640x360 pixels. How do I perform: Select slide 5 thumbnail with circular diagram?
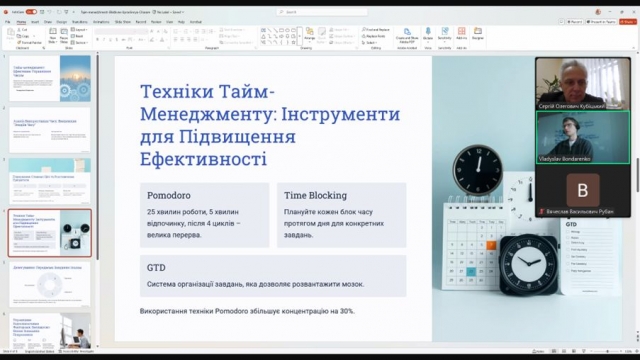[x=50, y=284]
